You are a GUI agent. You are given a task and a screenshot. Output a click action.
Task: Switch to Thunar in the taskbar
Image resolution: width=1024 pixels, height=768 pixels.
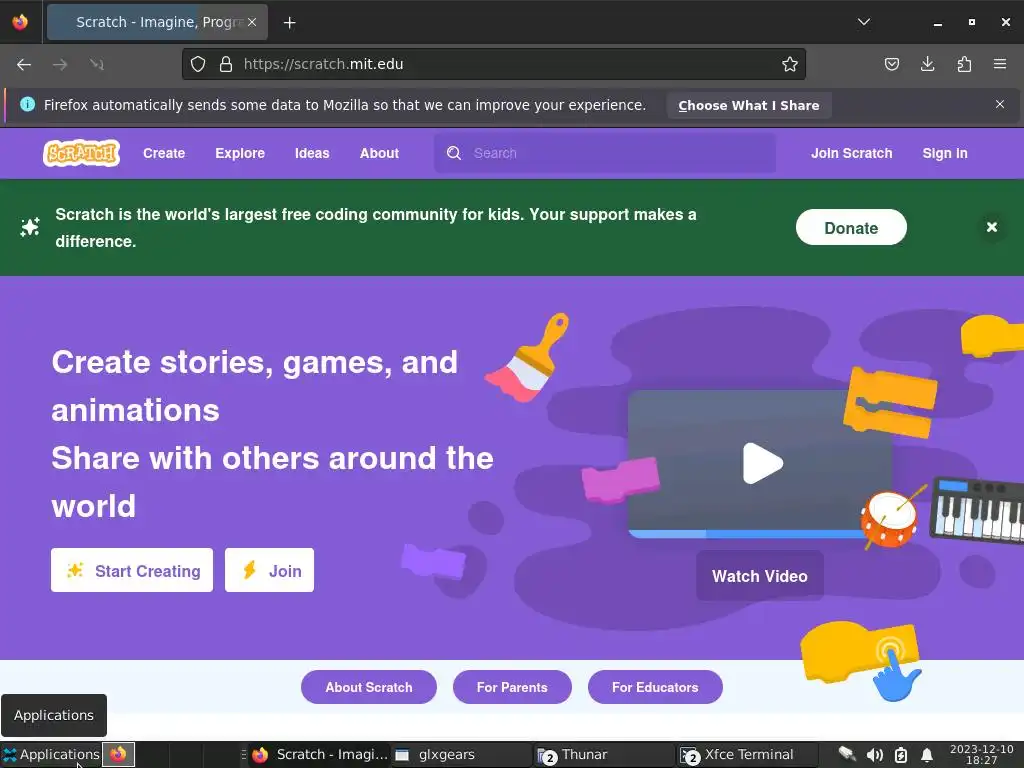603,754
